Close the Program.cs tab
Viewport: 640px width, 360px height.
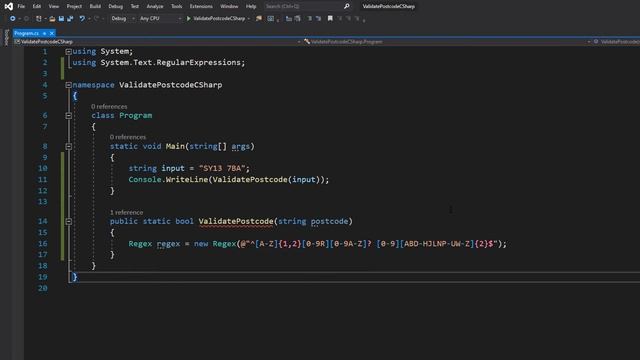[52, 33]
